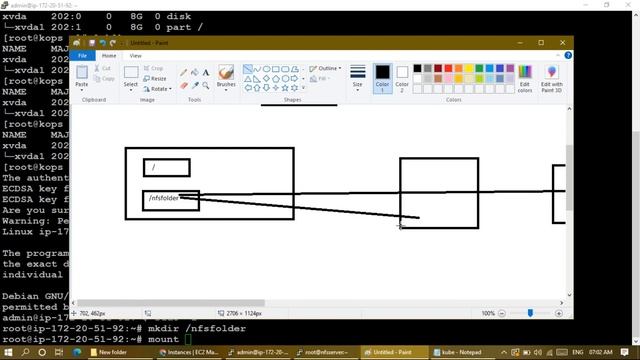Click the zoom in plus button
The height and width of the screenshot is (360, 640).
click(x=559, y=313)
